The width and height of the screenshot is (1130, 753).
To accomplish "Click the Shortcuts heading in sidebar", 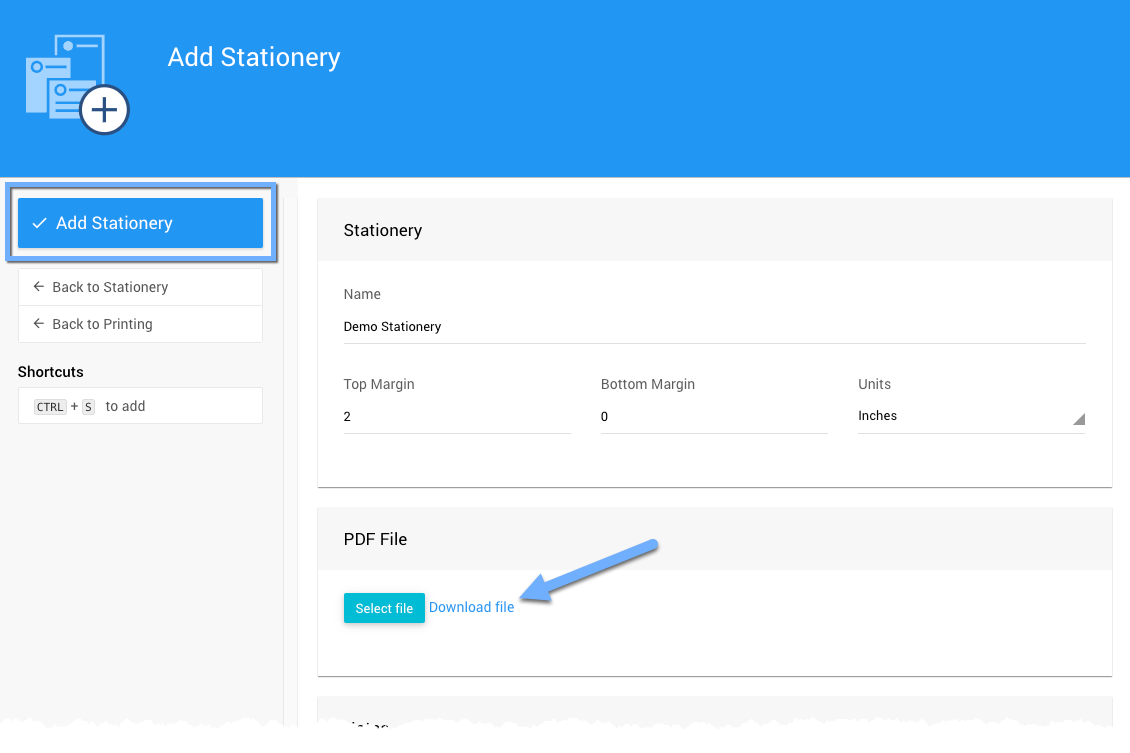I will 51,372.
